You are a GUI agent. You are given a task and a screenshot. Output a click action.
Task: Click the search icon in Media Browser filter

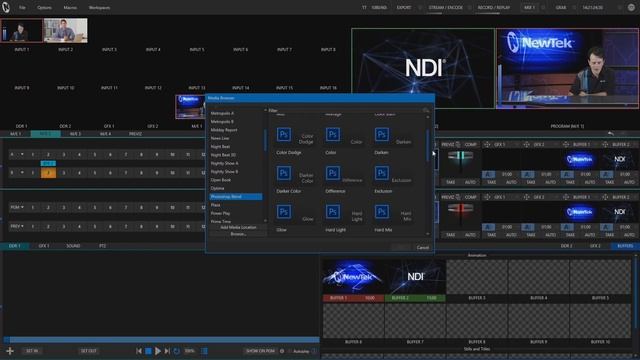(425, 110)
